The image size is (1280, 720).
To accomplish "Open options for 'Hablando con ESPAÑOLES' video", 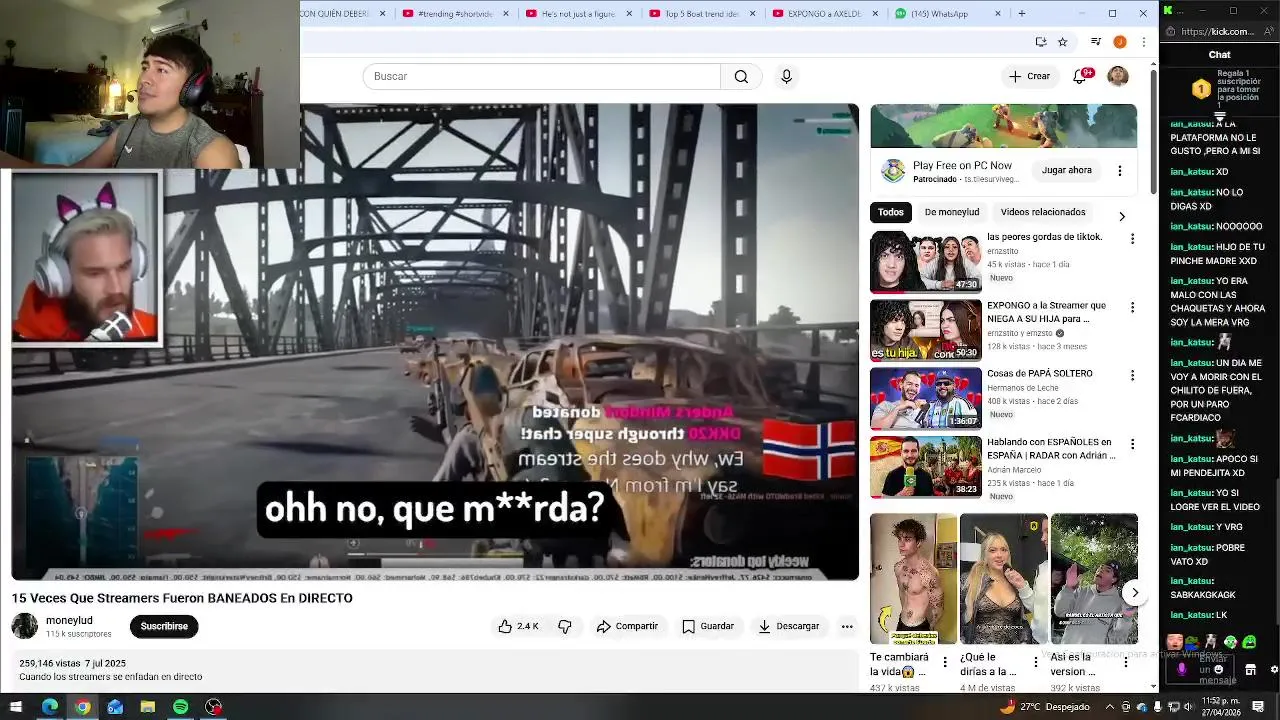I will coord(1132,443).
